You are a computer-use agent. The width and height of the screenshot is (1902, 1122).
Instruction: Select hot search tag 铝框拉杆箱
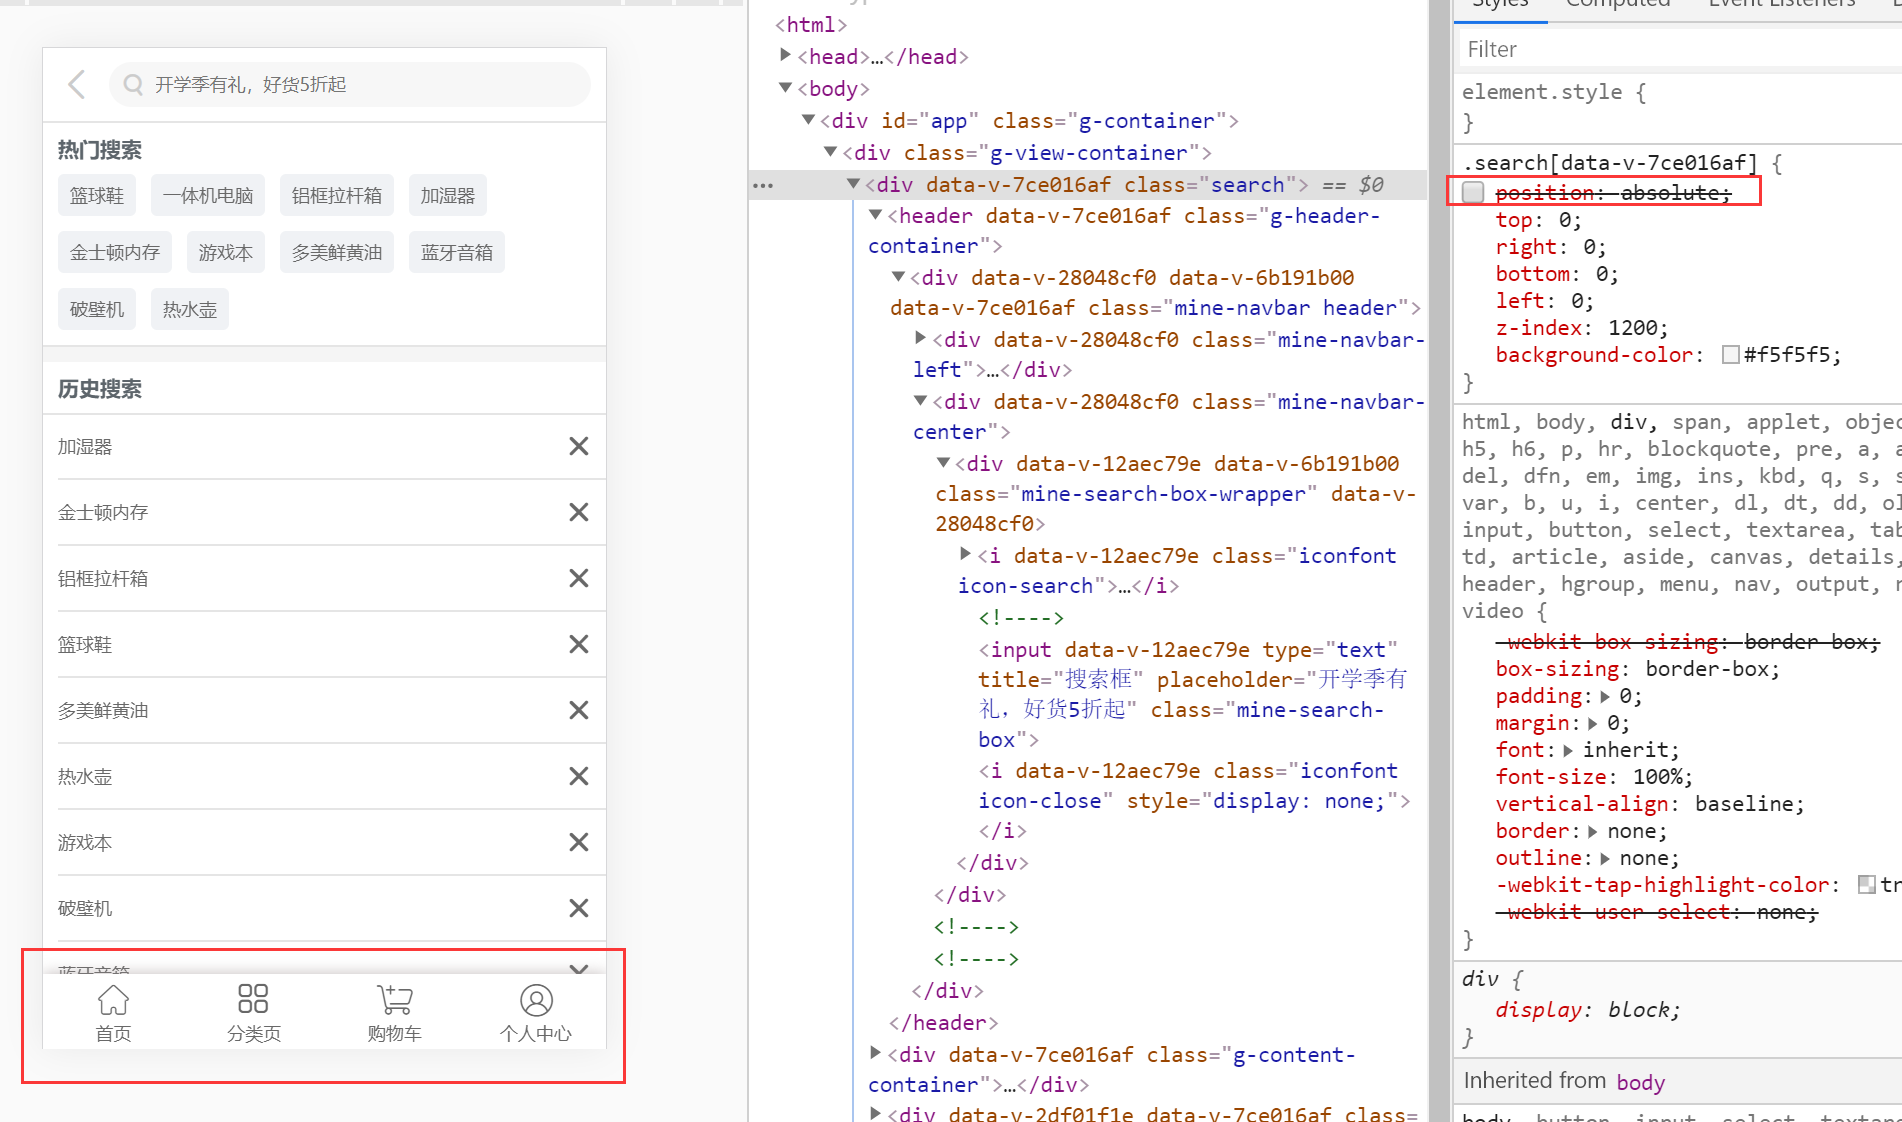point(337,196)
